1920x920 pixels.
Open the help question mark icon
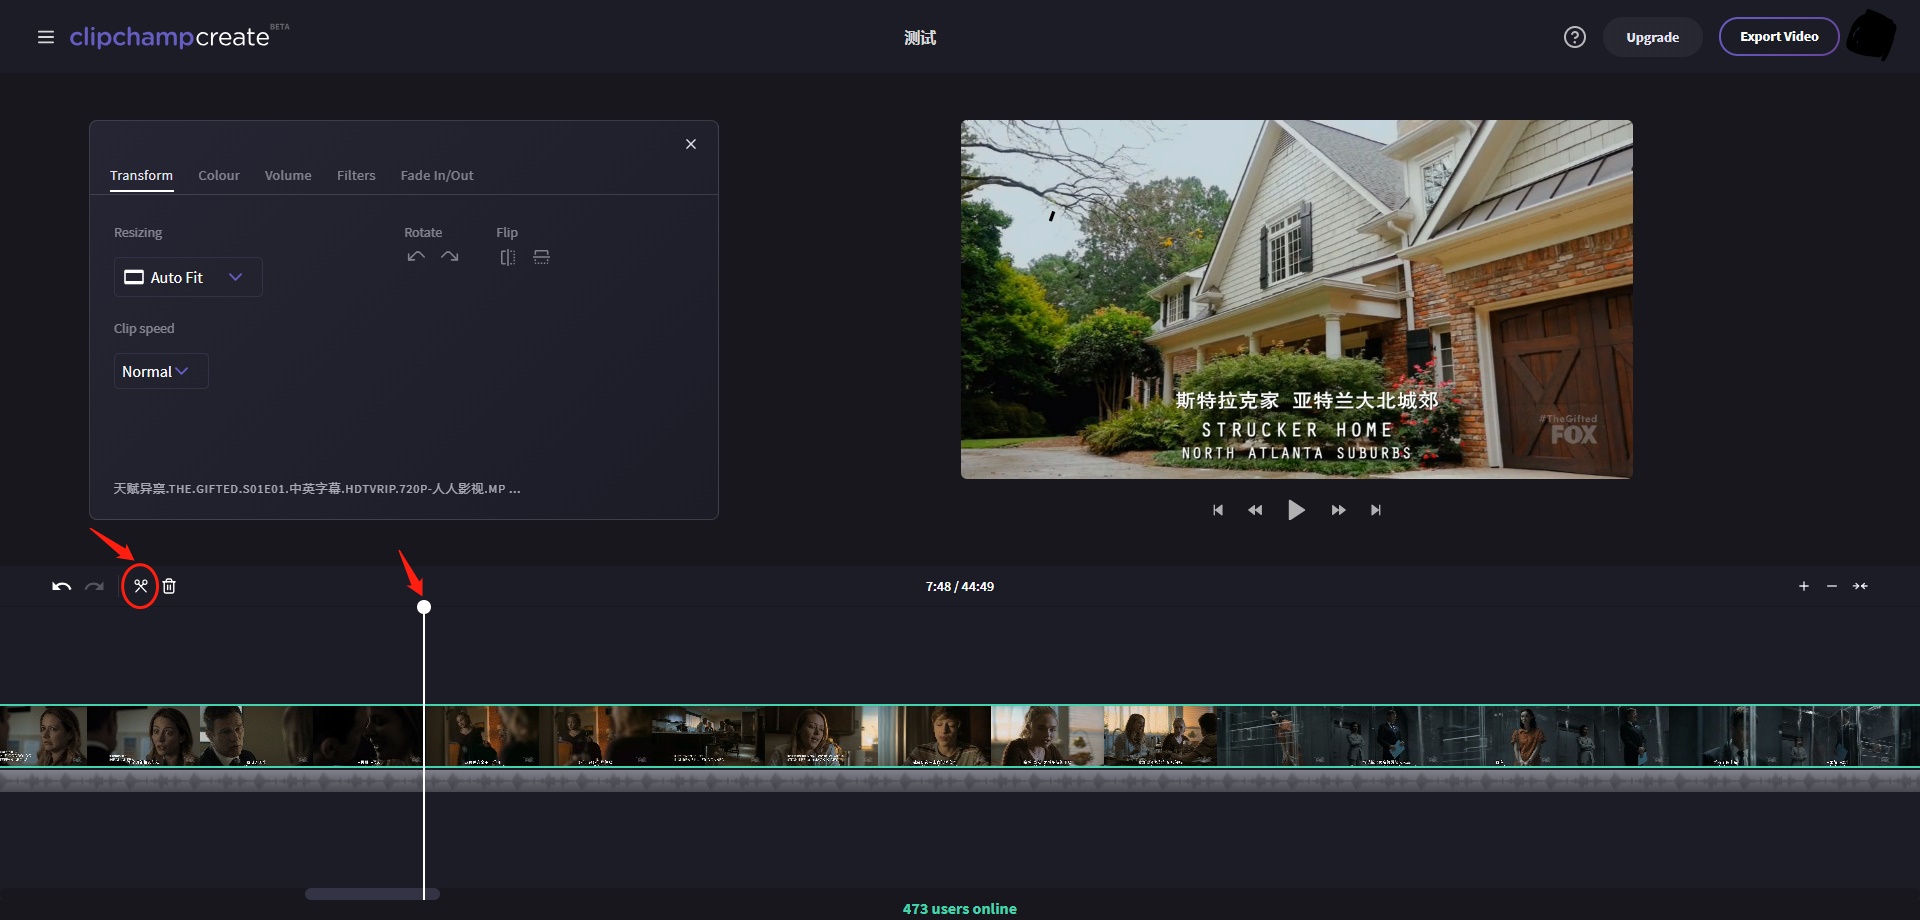pos(1574,37)
